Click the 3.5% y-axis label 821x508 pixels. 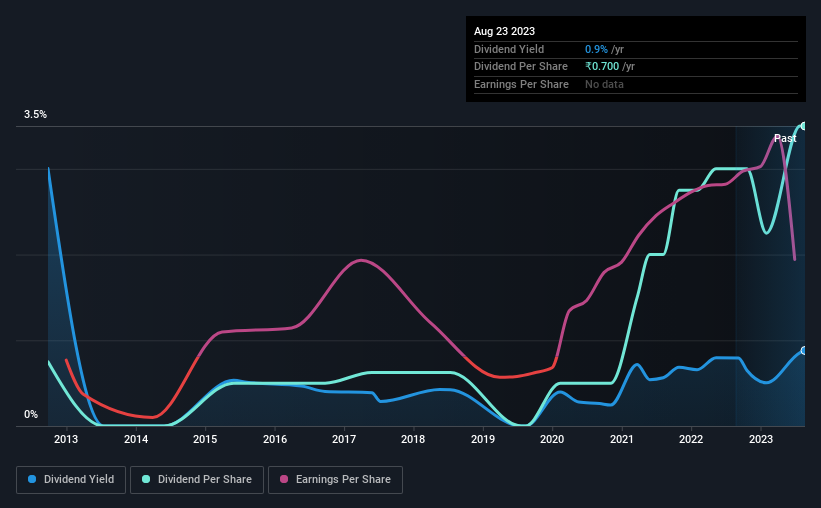35,114
